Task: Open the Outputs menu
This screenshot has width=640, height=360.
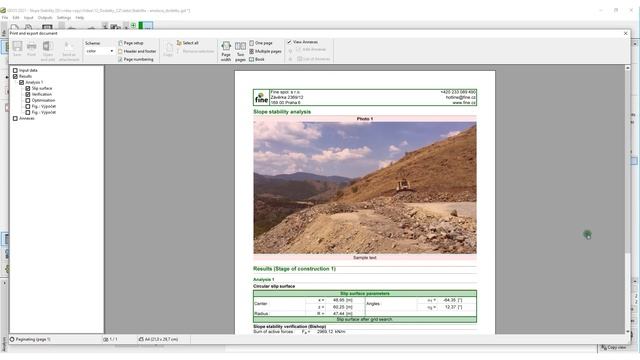Action: 45,18
